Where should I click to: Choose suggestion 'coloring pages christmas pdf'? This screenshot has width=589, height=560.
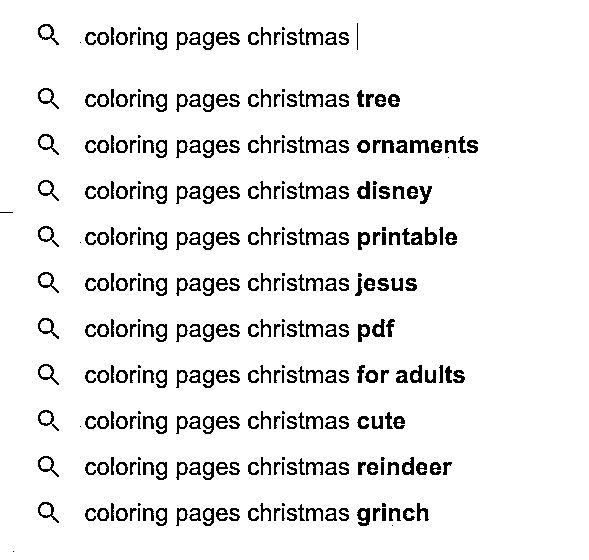pyautogui.click(x=239, y=329)
